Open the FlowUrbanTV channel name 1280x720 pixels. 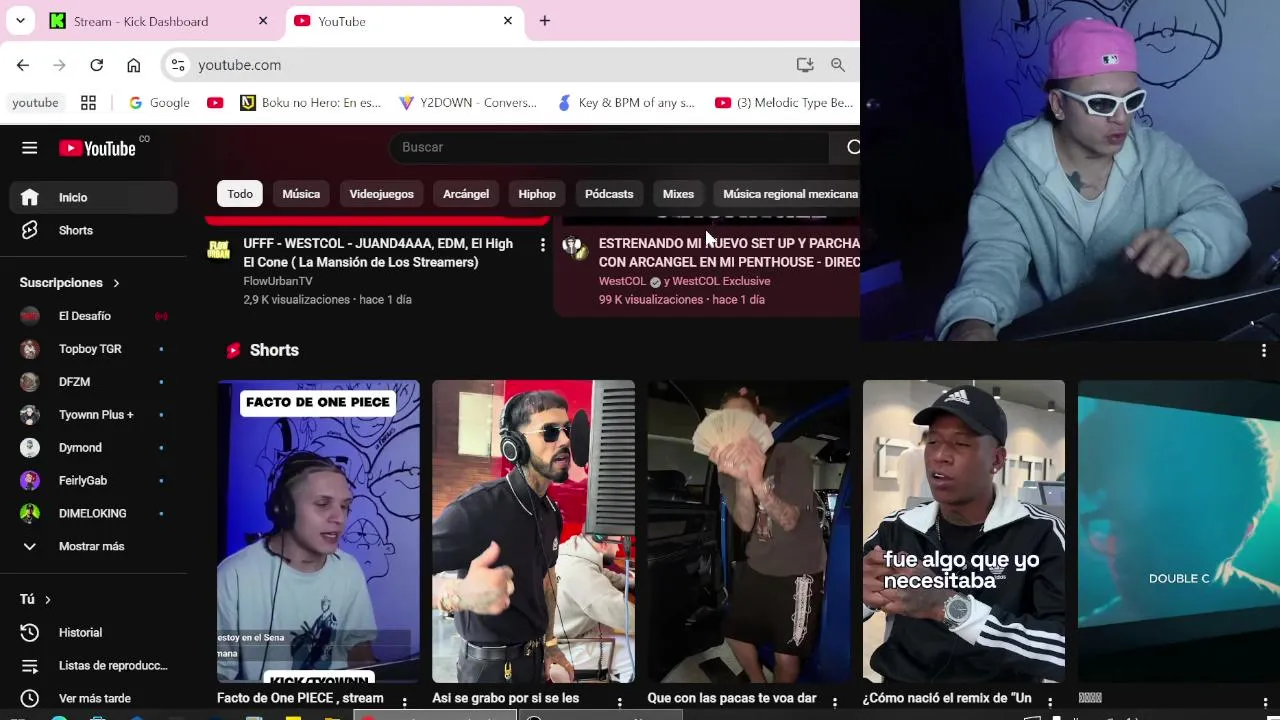[278, 281]
